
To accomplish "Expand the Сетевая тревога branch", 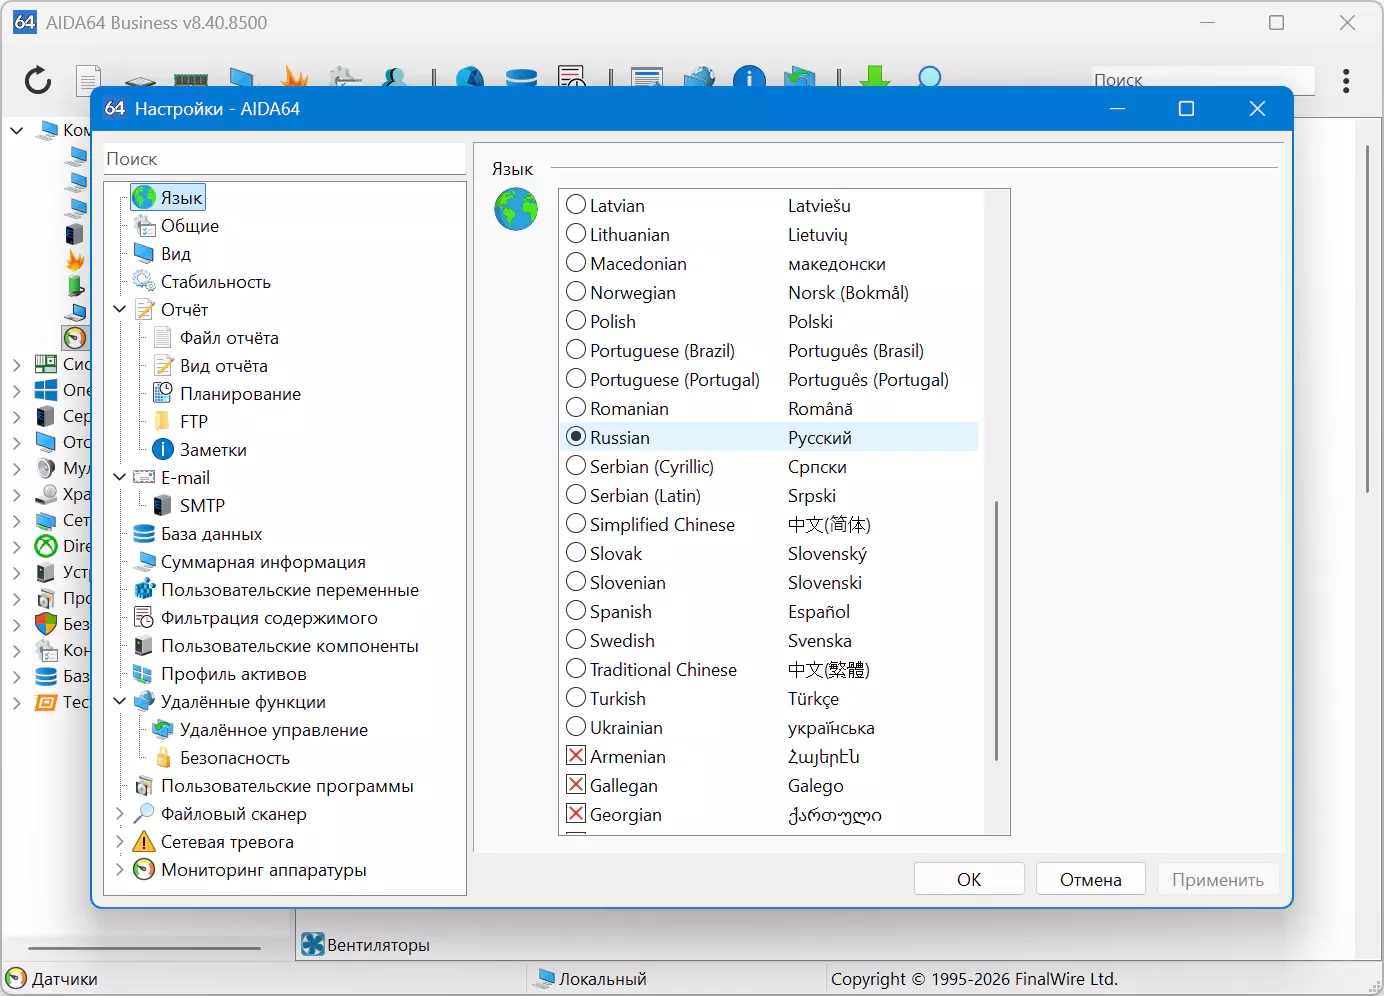I will 120,842.
